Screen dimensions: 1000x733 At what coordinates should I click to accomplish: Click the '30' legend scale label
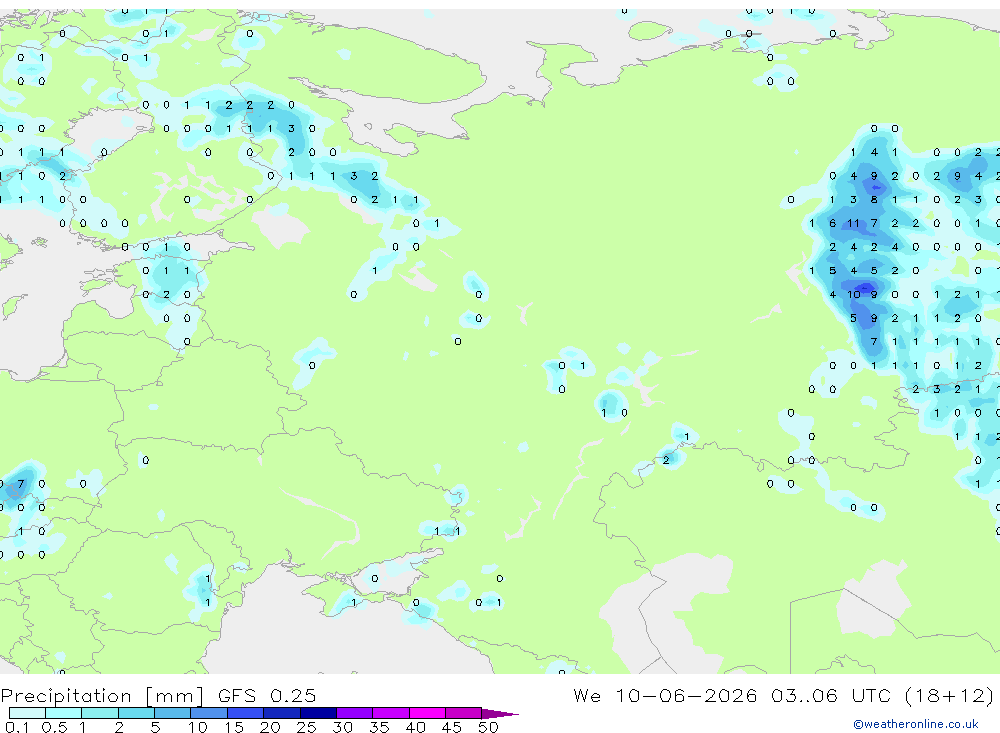(342, 727)
